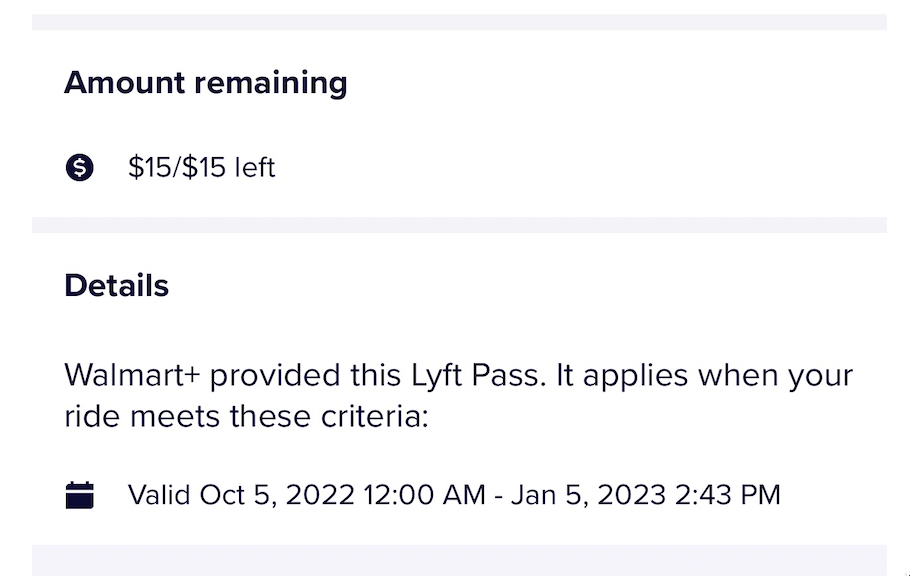Click the Amount remaining section header
The image size is (910, 576).
(x=205, y=82)
